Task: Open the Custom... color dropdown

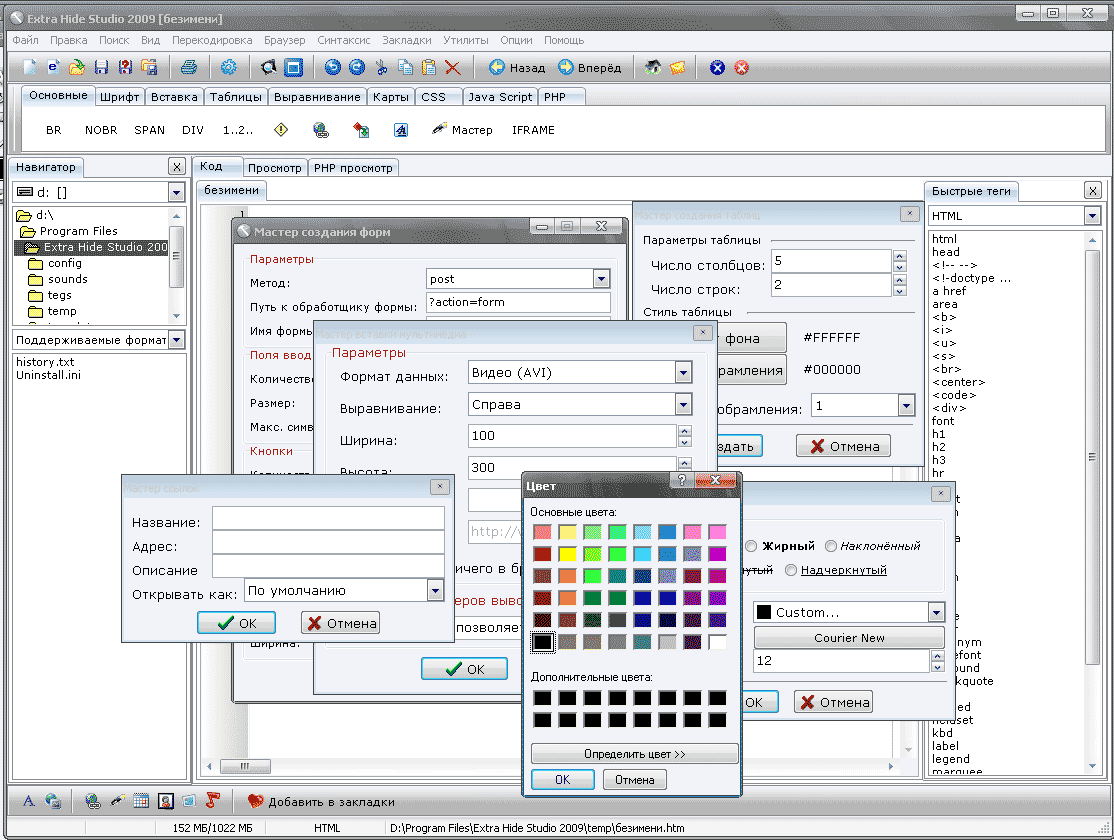Action: 936,612
